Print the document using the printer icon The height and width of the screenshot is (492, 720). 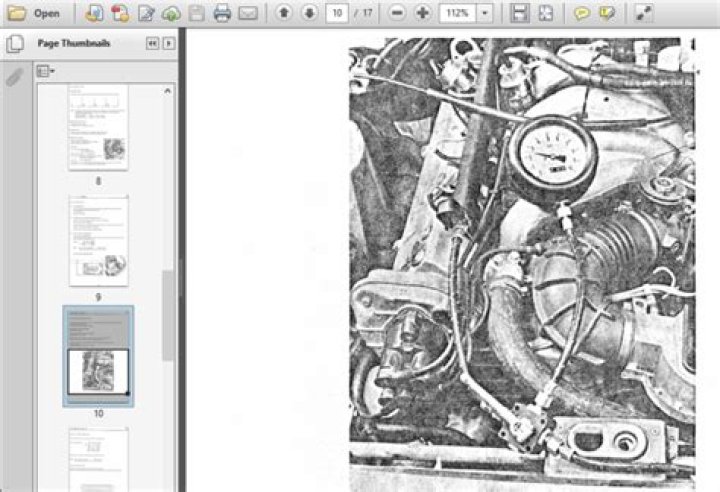coord(222,13)
